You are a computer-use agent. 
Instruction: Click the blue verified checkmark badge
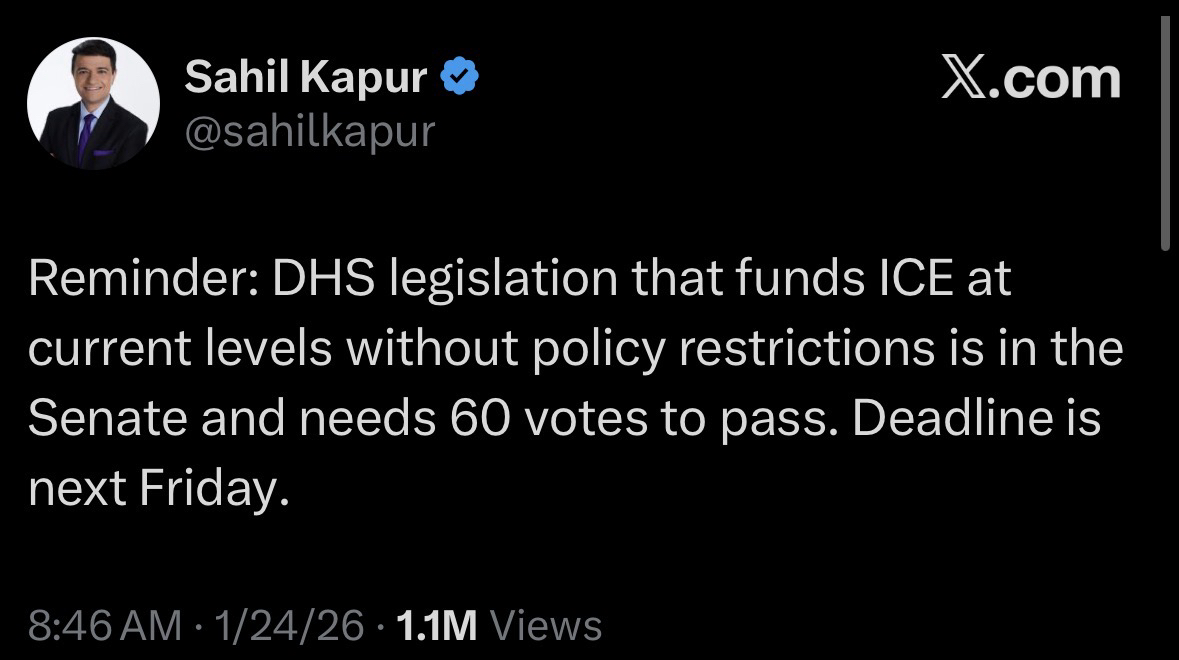point(459,79)
